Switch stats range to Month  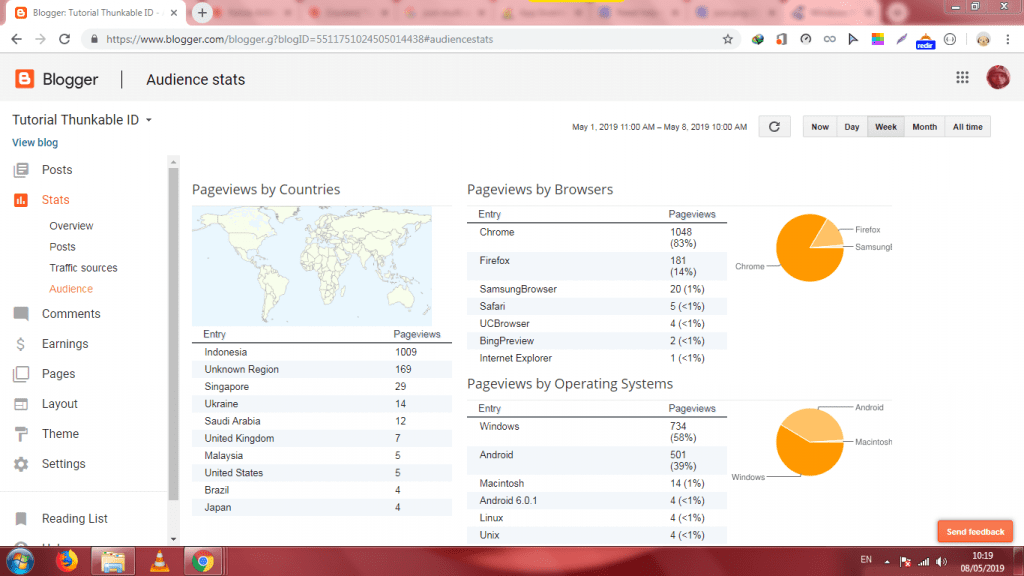(x=924, y=127)
